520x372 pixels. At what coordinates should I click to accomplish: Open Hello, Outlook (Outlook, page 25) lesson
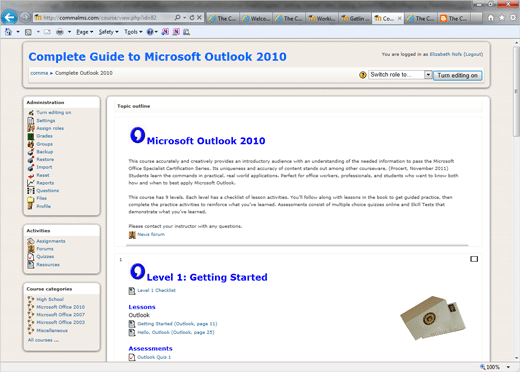coord(176,332)
